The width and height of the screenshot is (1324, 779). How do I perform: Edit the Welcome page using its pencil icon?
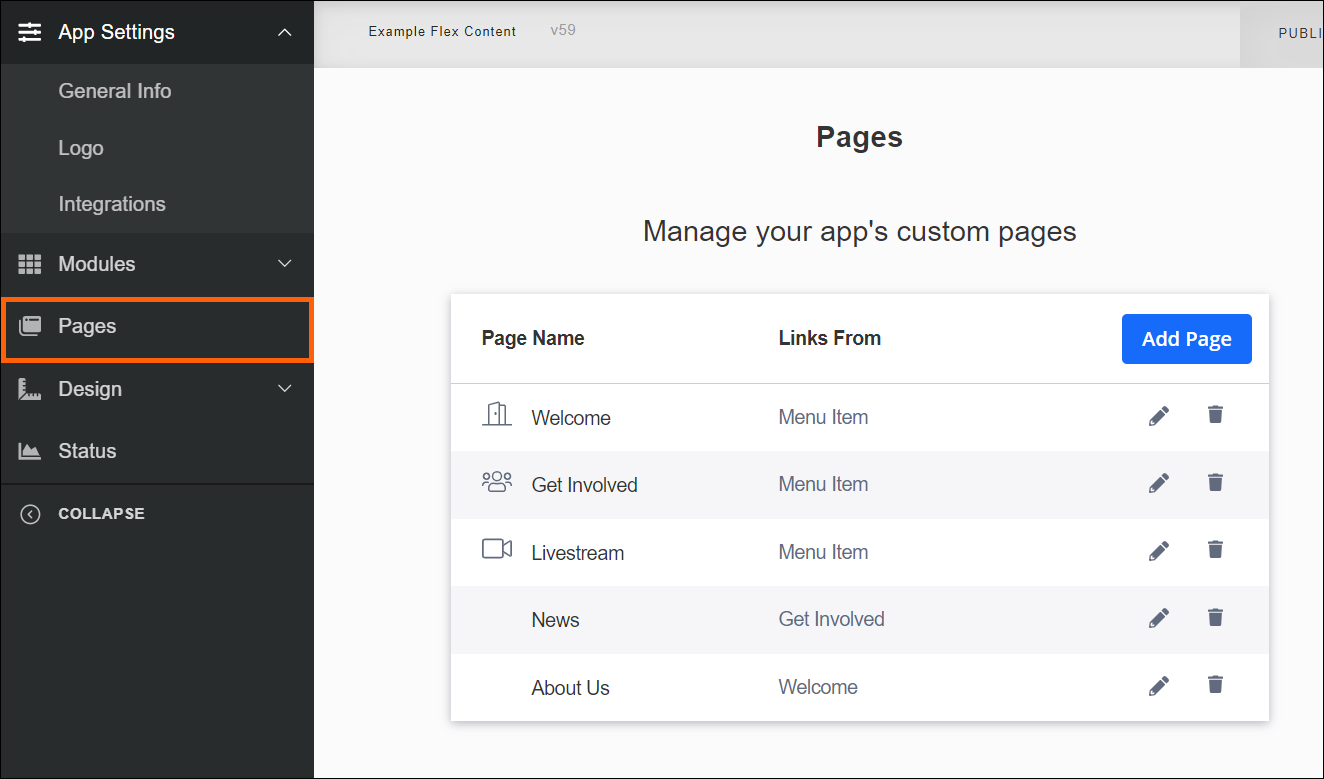1159,415
